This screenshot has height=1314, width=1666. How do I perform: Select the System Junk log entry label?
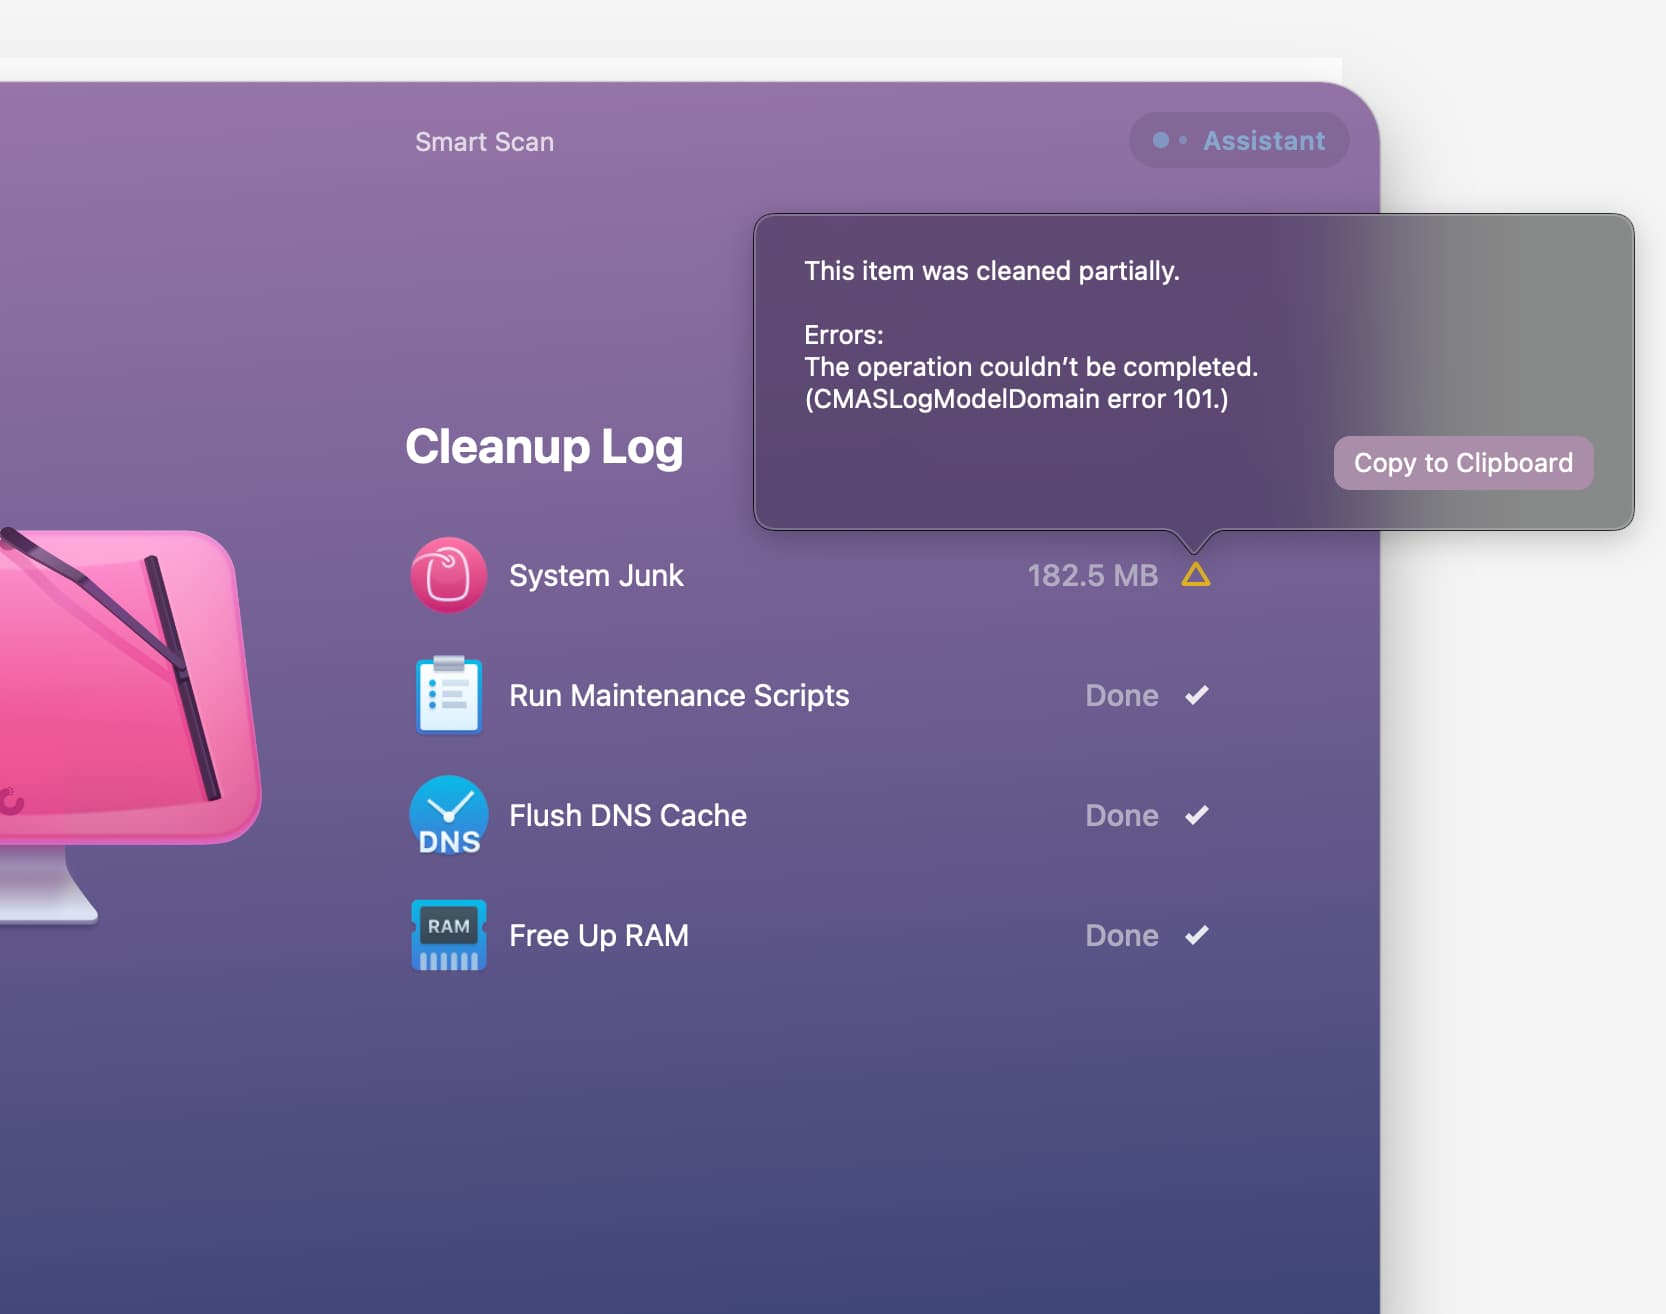tap(596, 576)
